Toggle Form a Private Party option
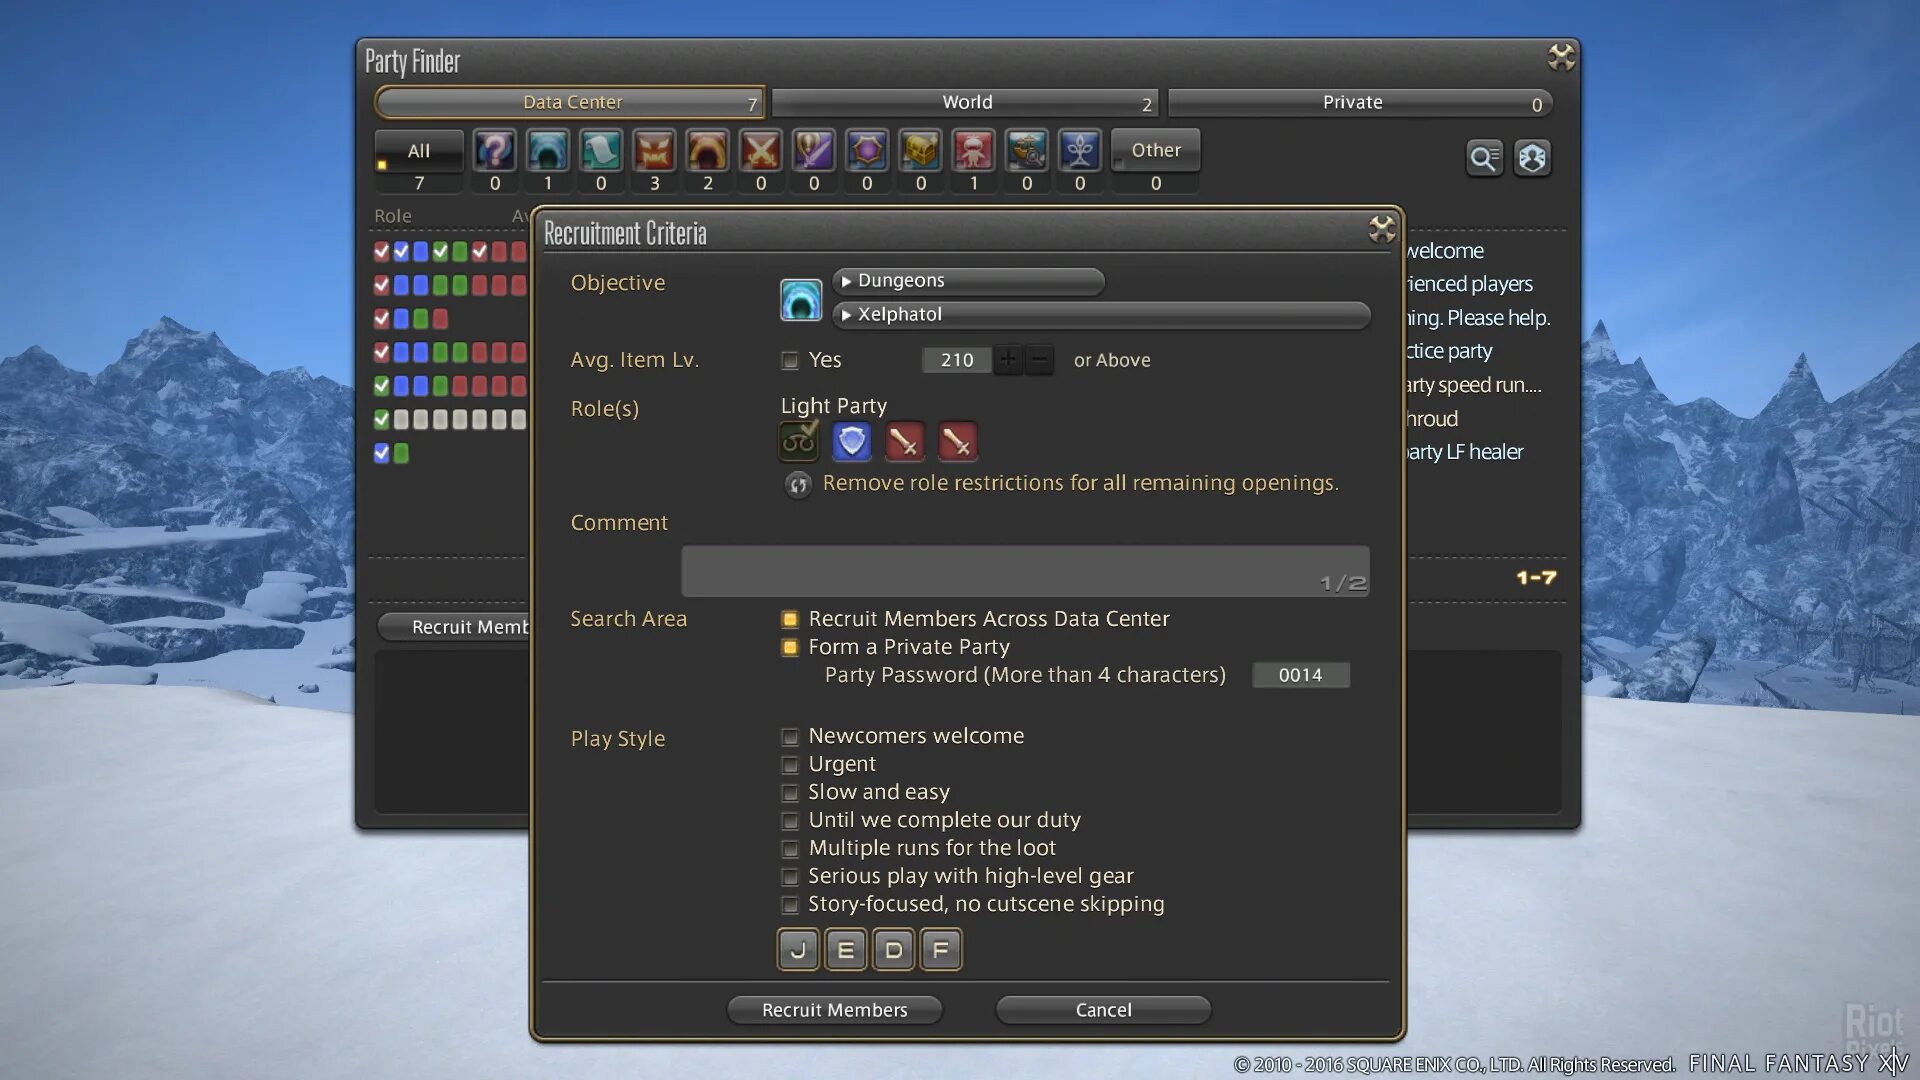 point(789,646)
